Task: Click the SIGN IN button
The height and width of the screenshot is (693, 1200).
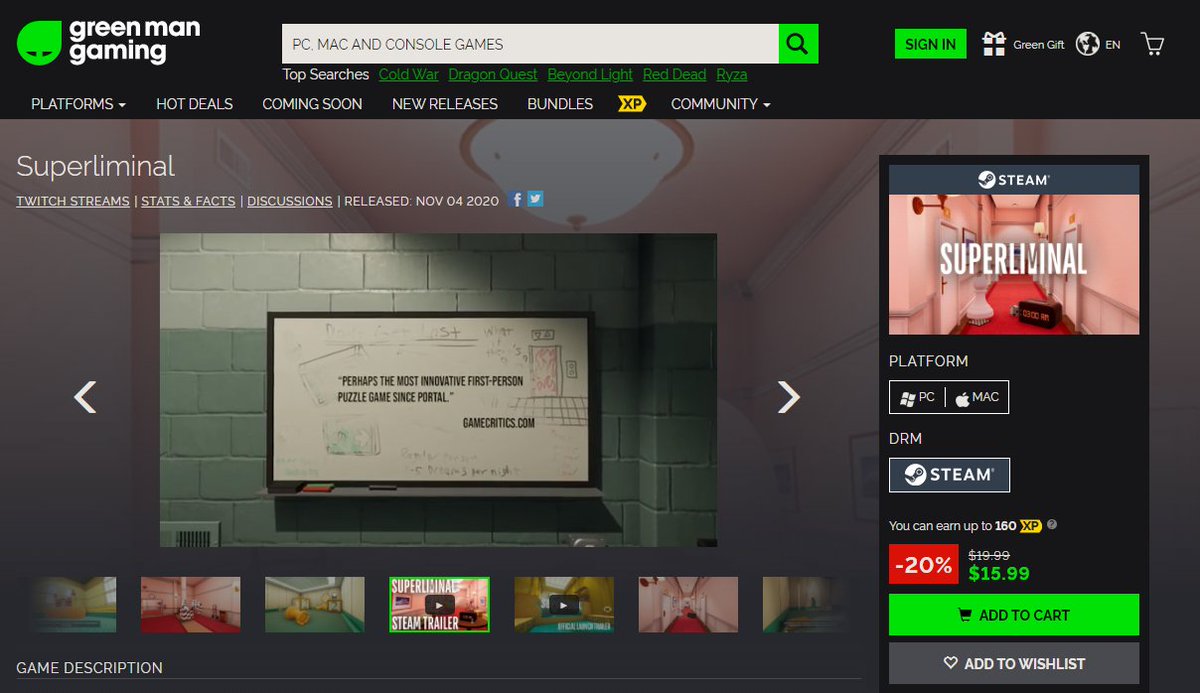Action: [x=930, y=44]
